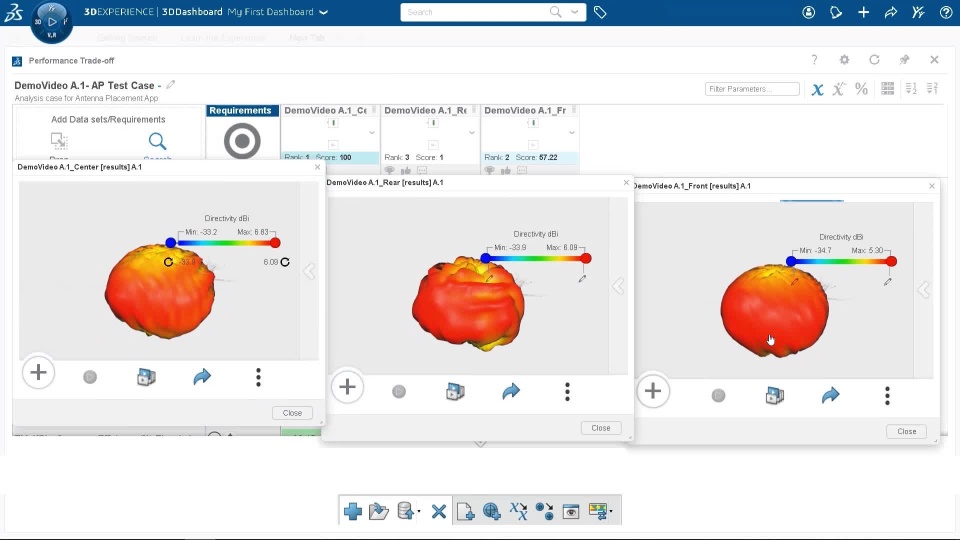Select the DemoVideo A.1_Fr column header
The width and height of the screenshot is (960, 540).
(525, 111)
